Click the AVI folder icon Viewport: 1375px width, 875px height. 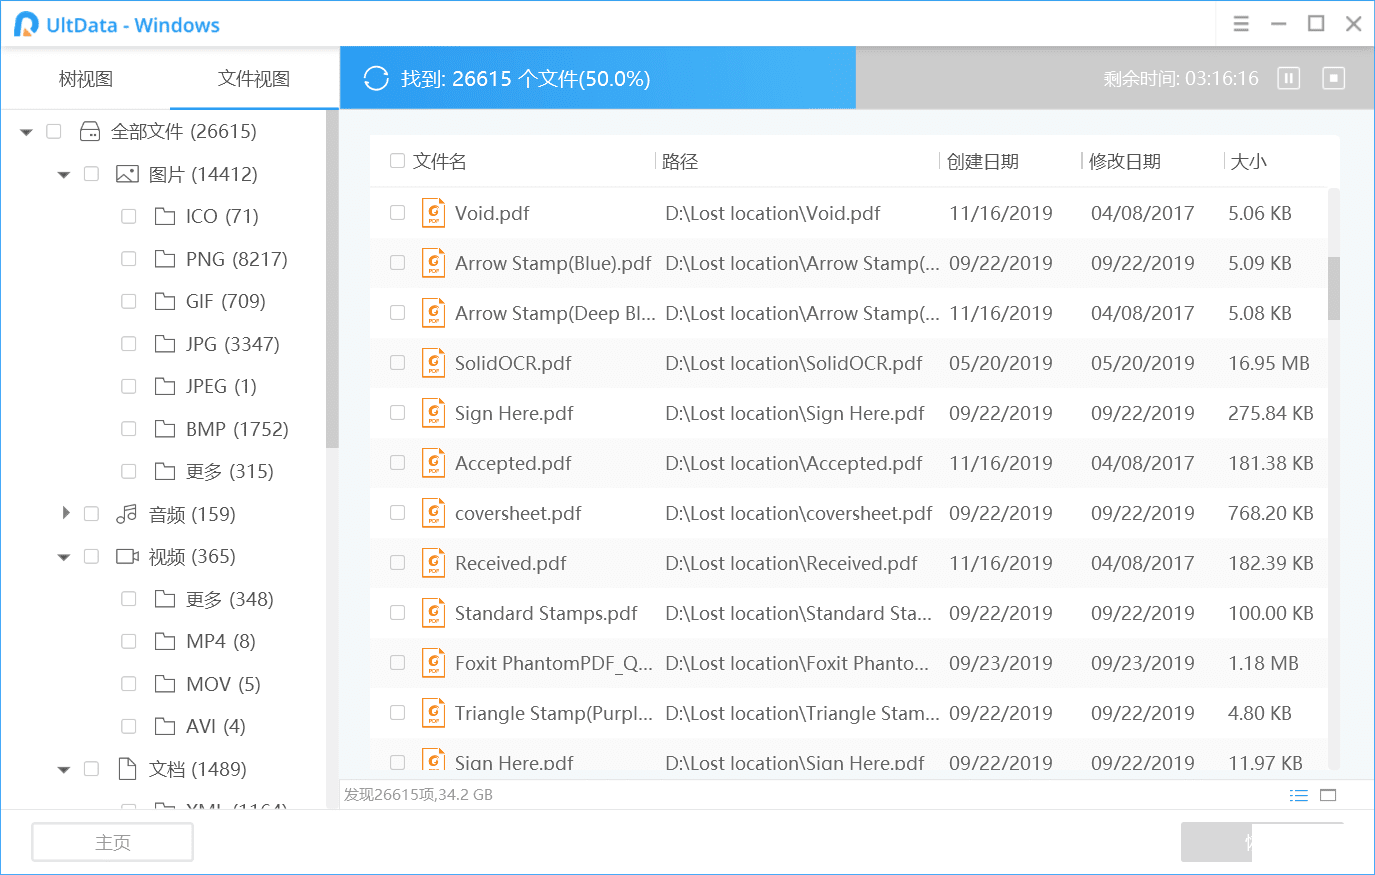[x=165, y=726]
